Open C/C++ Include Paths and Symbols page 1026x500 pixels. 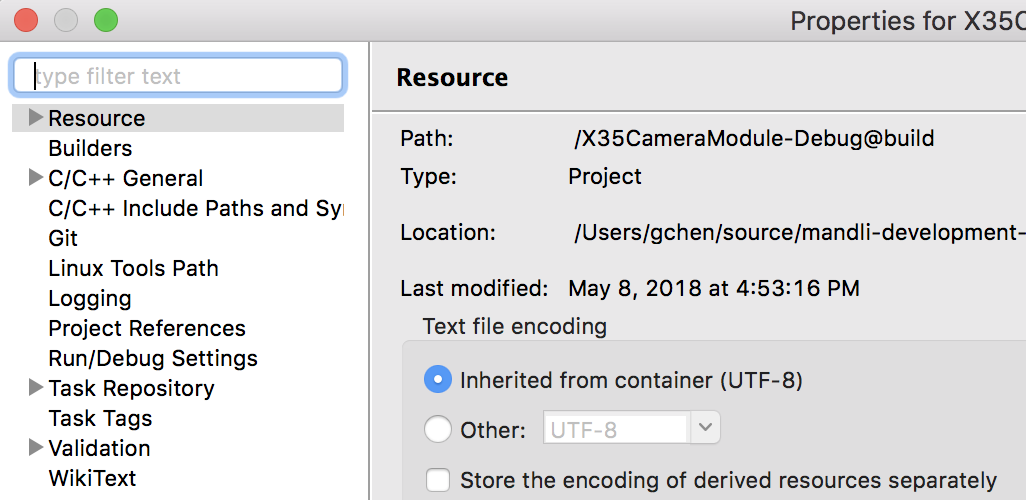click(195, 208)
